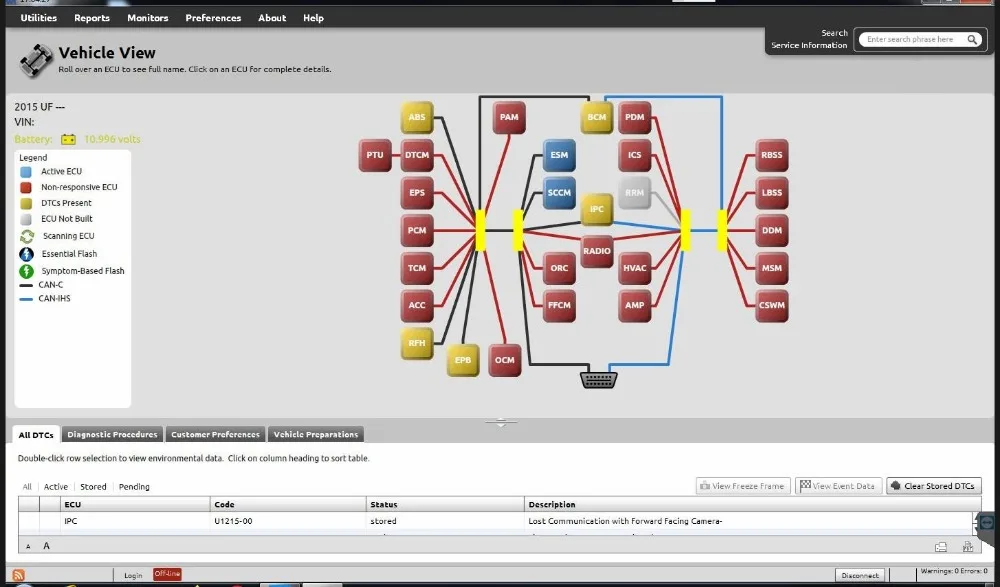Select the EPS ECU node
1000x587 pixels.
[x=417, y=193]
